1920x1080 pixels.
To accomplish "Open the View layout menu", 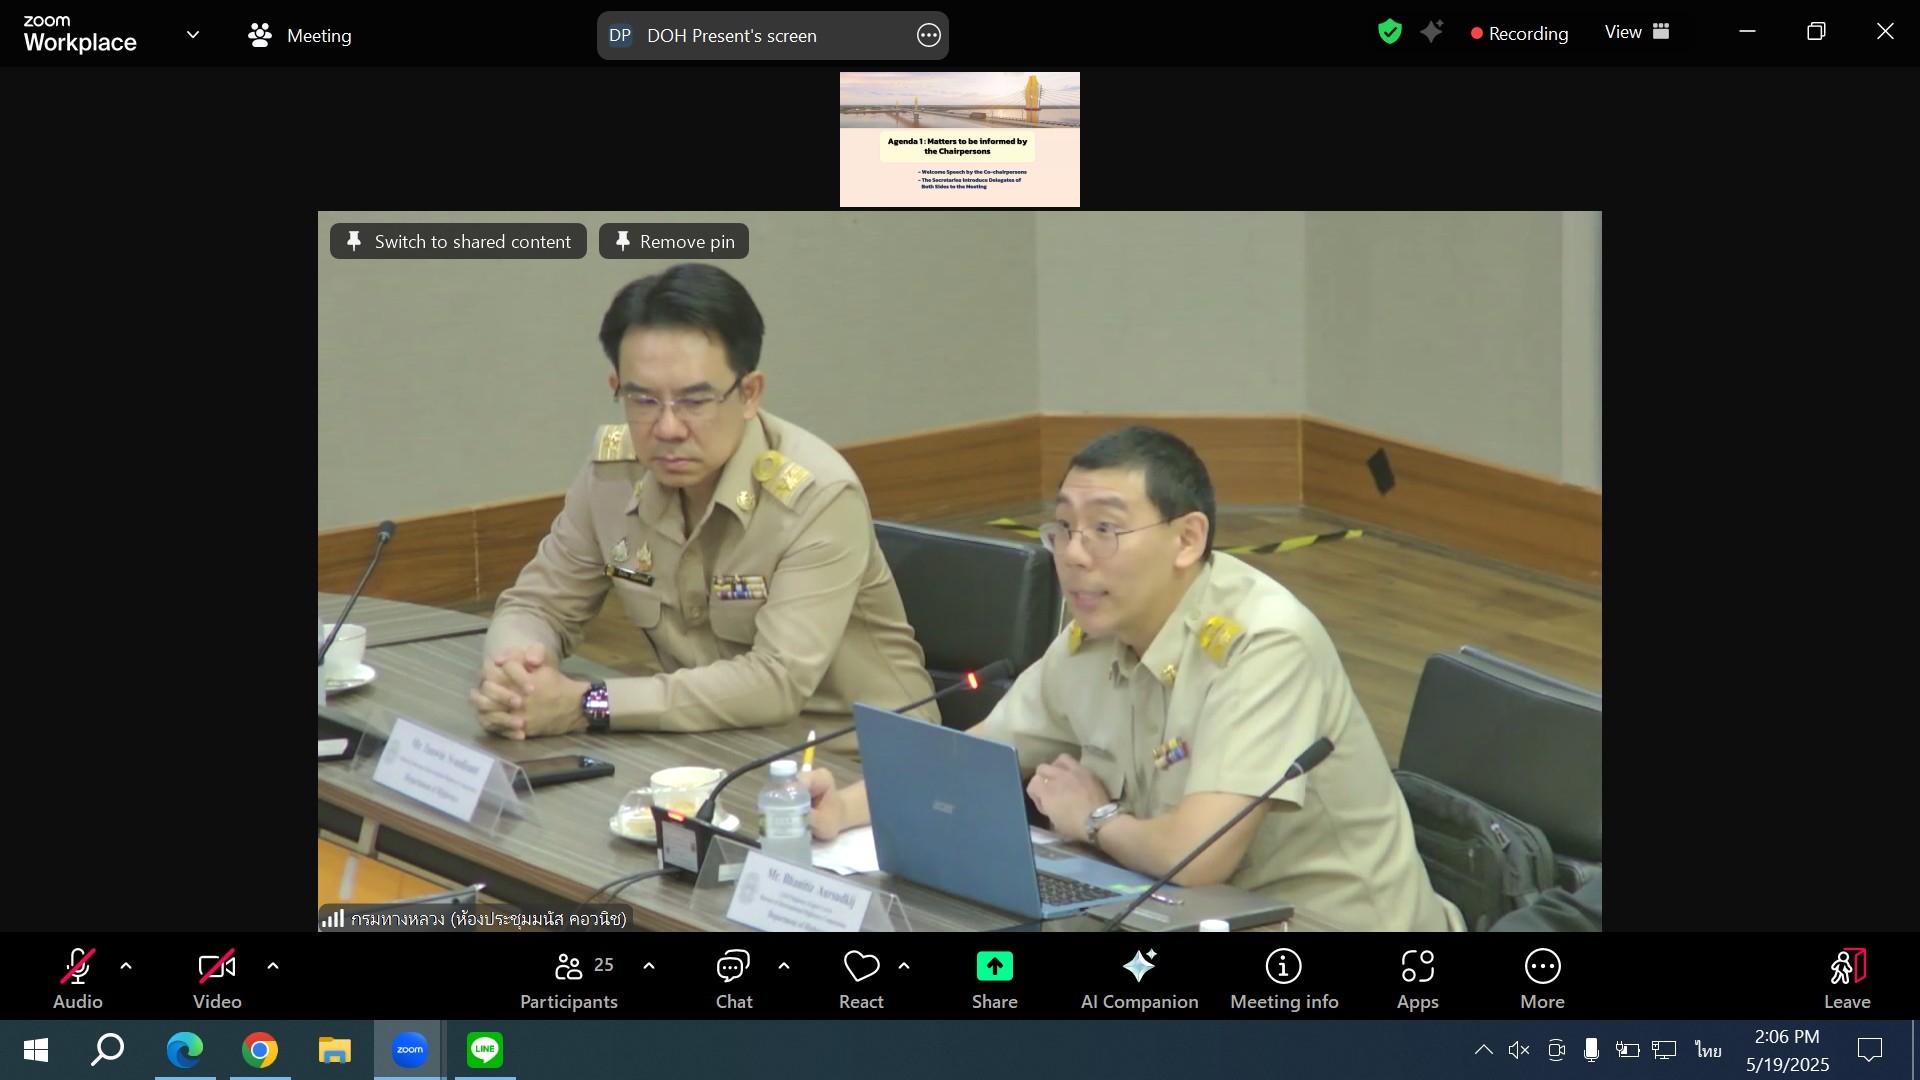I will tap(1637, 32).
